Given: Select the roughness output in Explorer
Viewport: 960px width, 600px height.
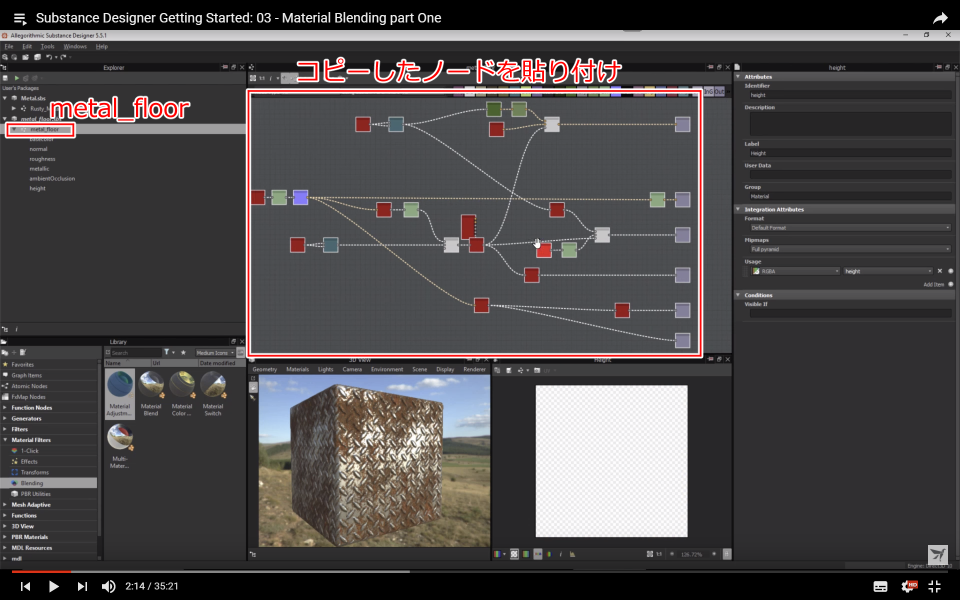Looking at the screenshot, I should 42,159.
